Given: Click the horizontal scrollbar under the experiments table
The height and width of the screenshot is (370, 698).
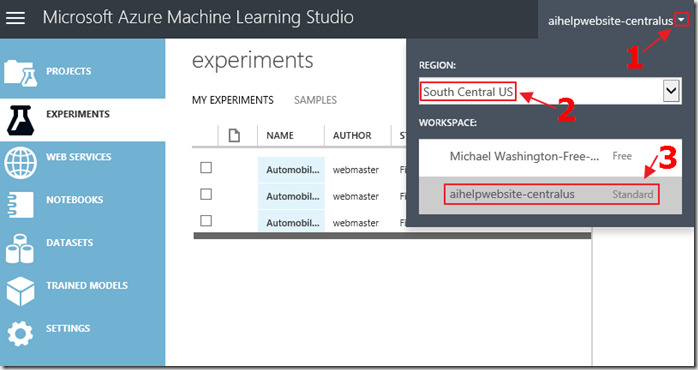Looking at the screenshot, I should pyautogui.click(x=392, y=236).
